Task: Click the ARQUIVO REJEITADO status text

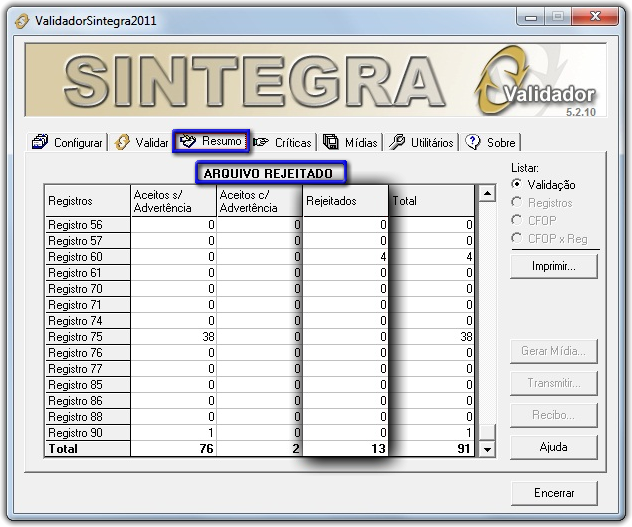Action: click(x=268, y=174)
